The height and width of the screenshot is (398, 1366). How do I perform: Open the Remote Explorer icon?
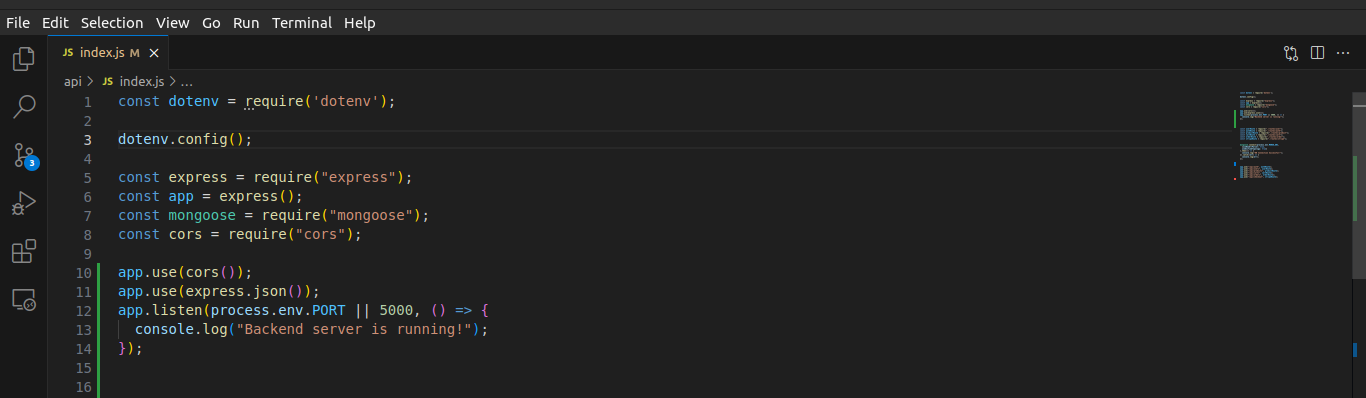(24, 299)
